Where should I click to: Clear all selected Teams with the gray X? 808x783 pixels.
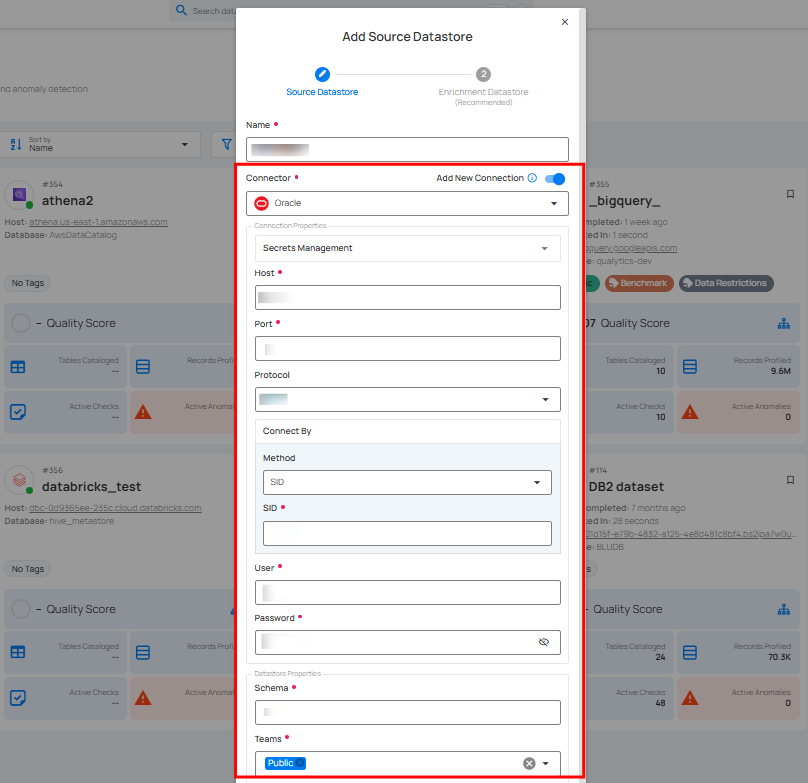529,763
